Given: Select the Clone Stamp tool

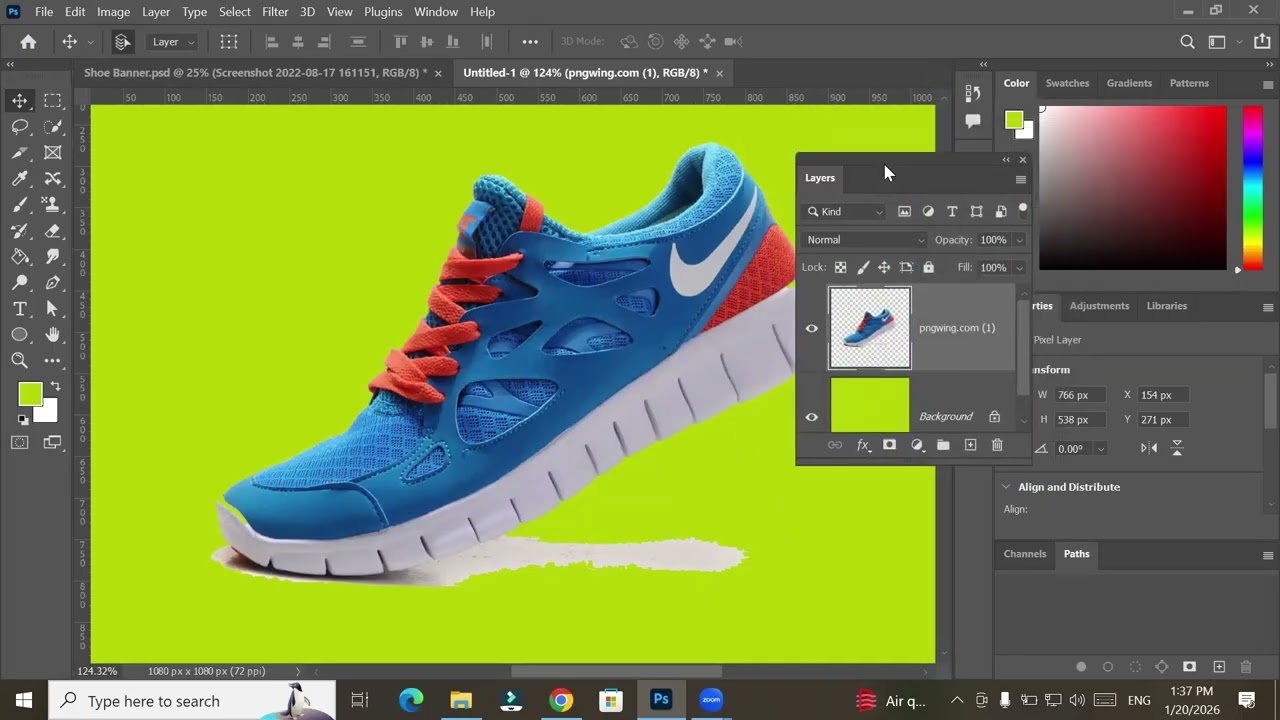Looking at the screenshot, I should 53,204.
